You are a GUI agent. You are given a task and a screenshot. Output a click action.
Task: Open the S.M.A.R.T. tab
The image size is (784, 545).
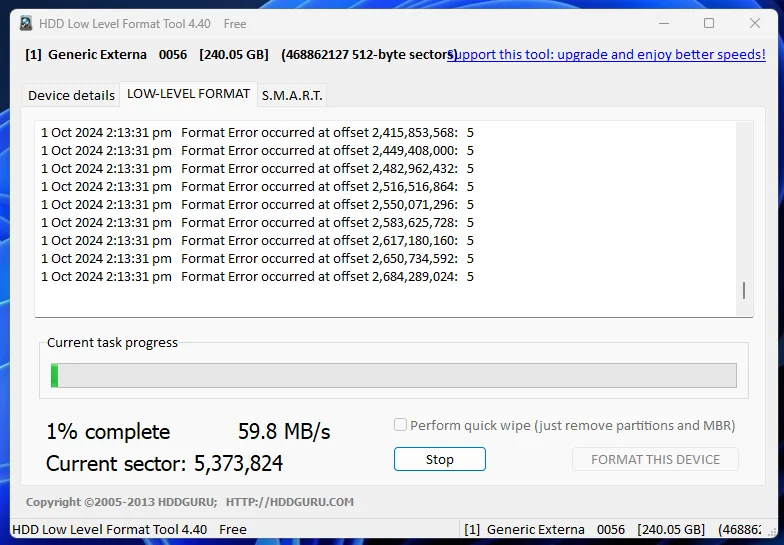coord(292,95)
